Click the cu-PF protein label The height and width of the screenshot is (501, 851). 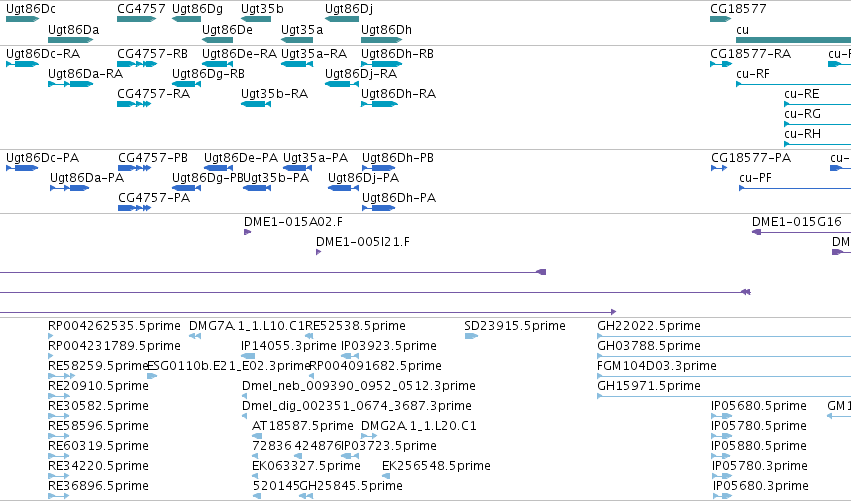point(755,178)
